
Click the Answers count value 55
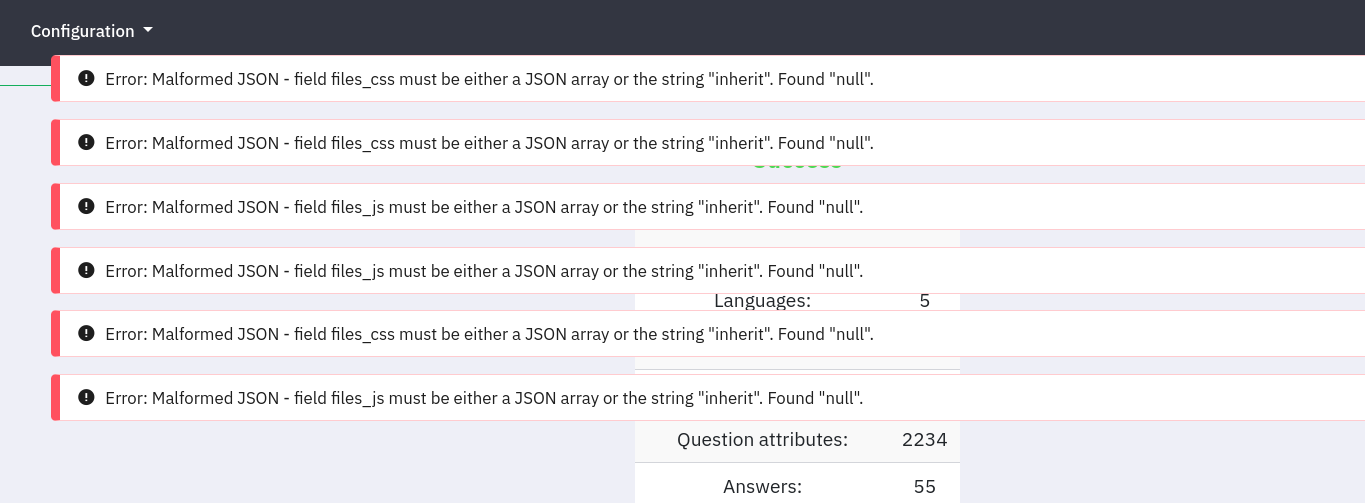point(924,487)
